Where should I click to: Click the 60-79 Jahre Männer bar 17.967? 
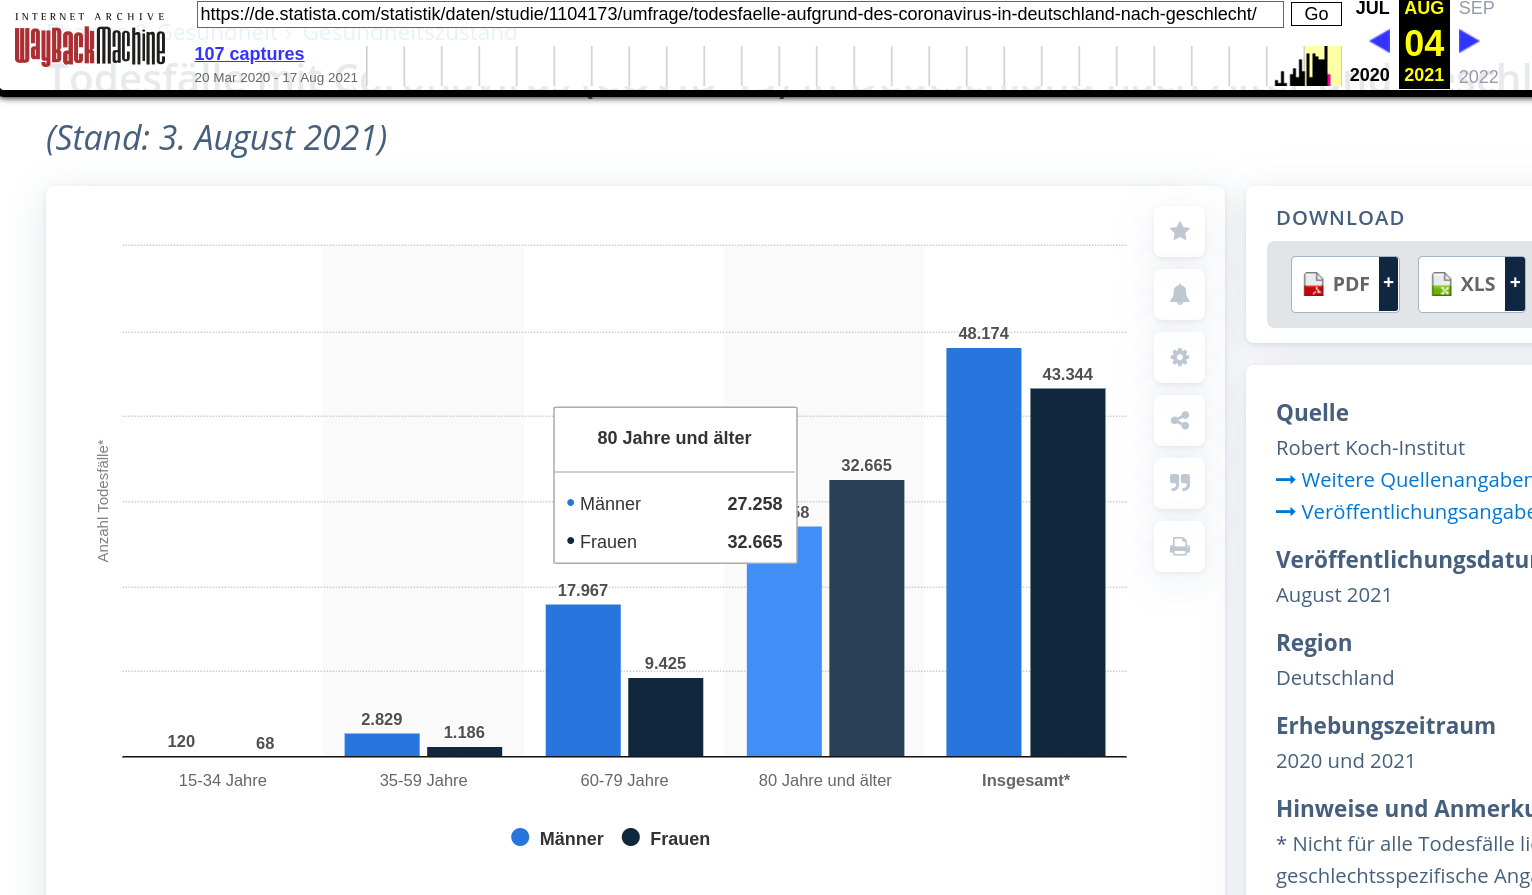(x=583, y=680)
